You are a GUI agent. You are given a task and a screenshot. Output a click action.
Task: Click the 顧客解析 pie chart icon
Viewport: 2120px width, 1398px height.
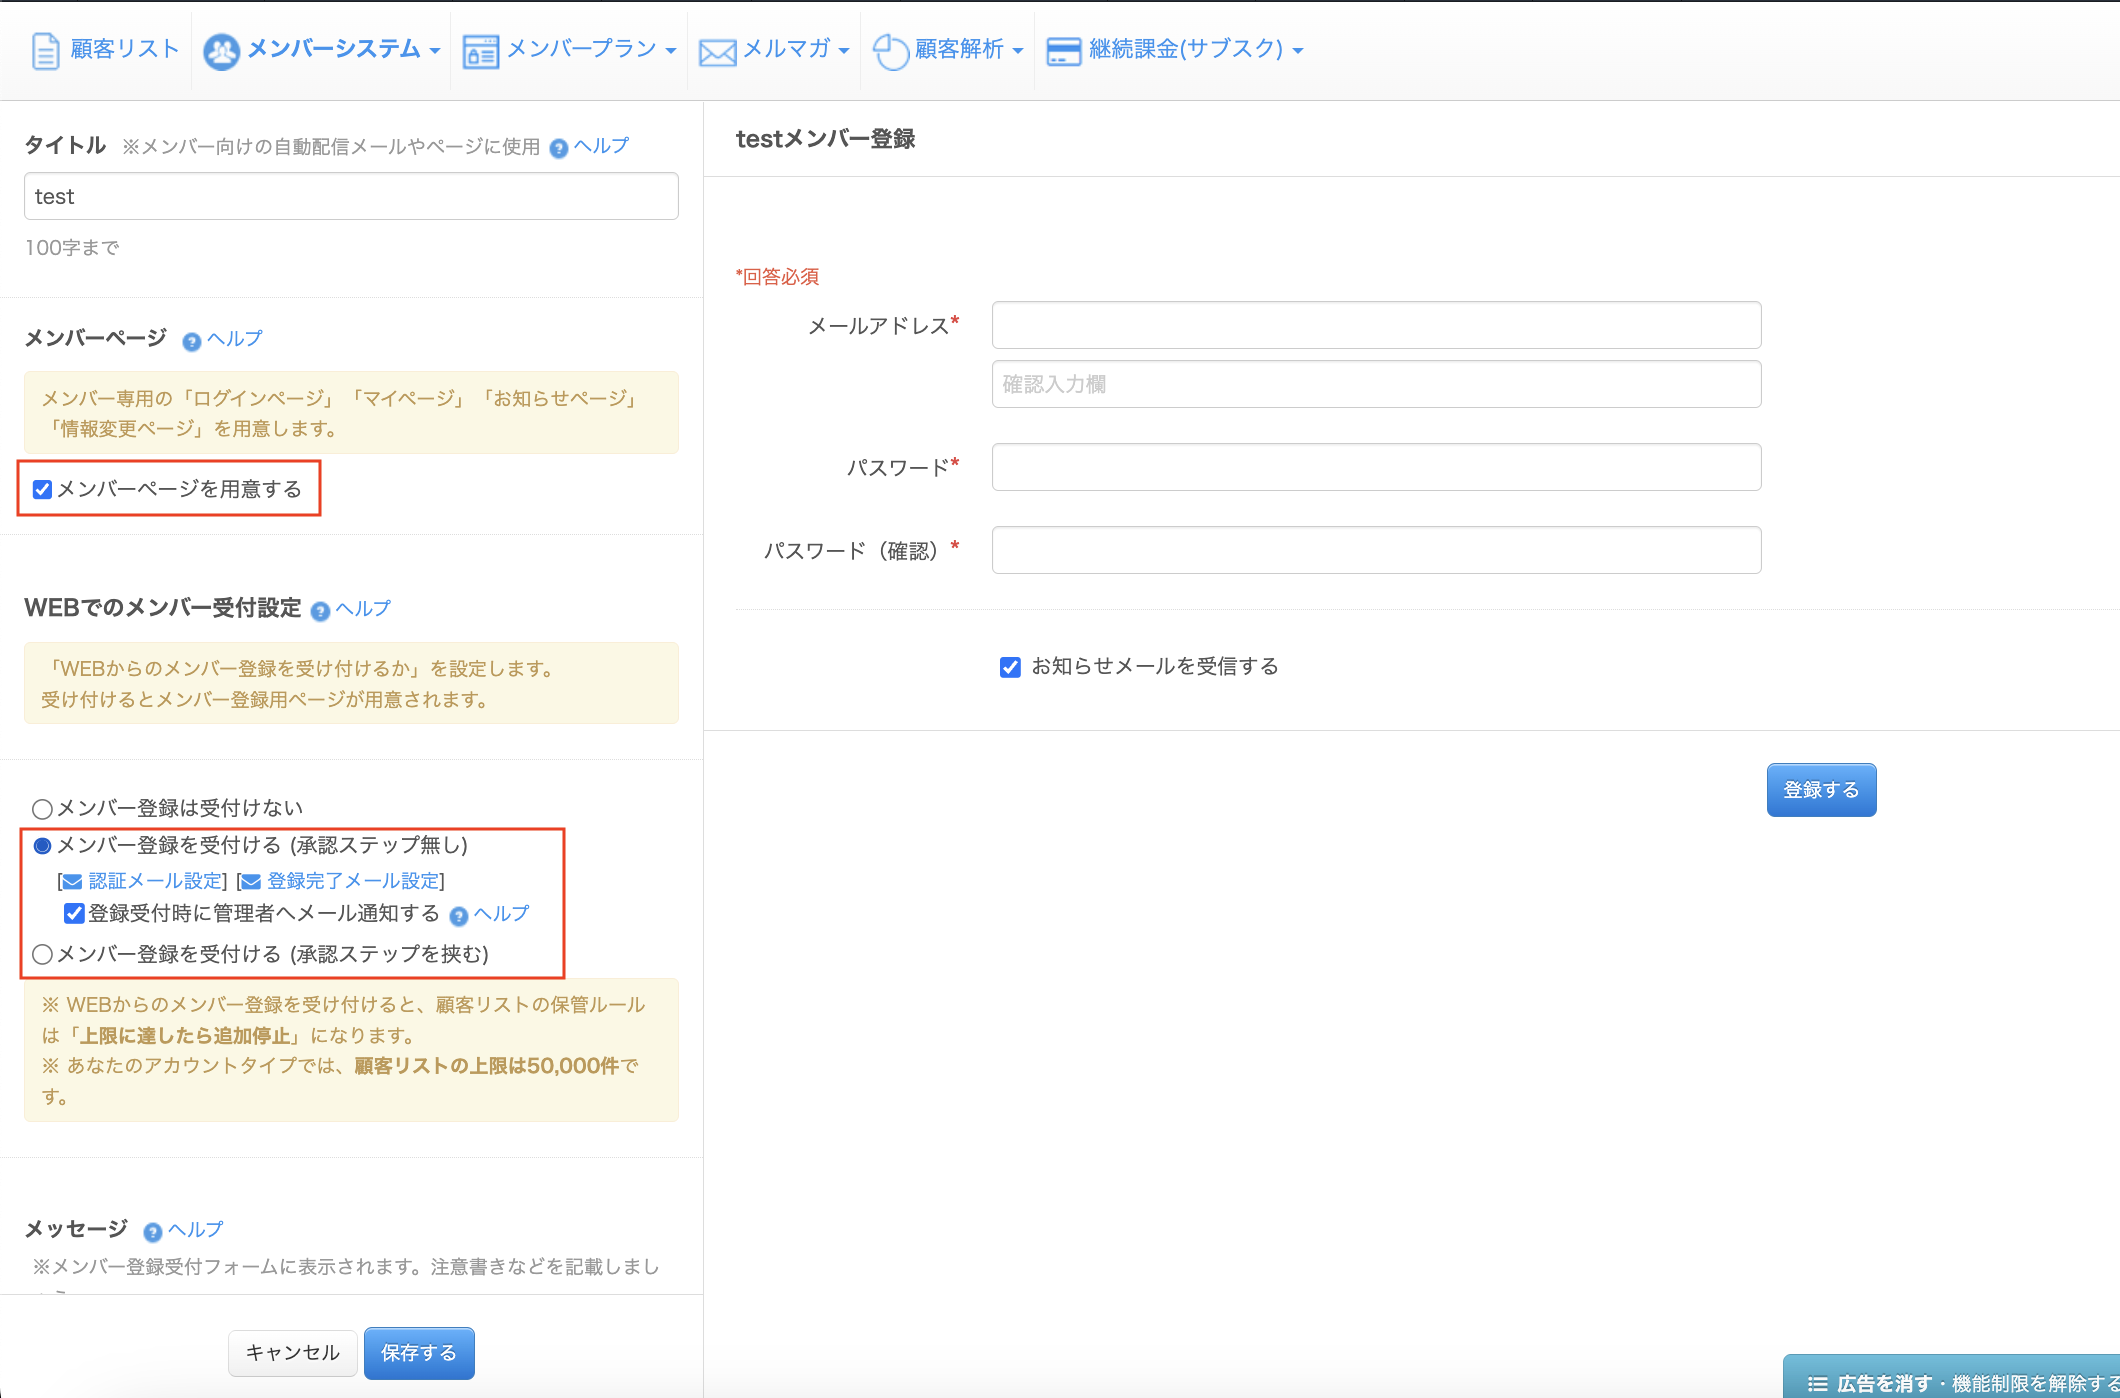pyautogui.click(x=890, y=51)
